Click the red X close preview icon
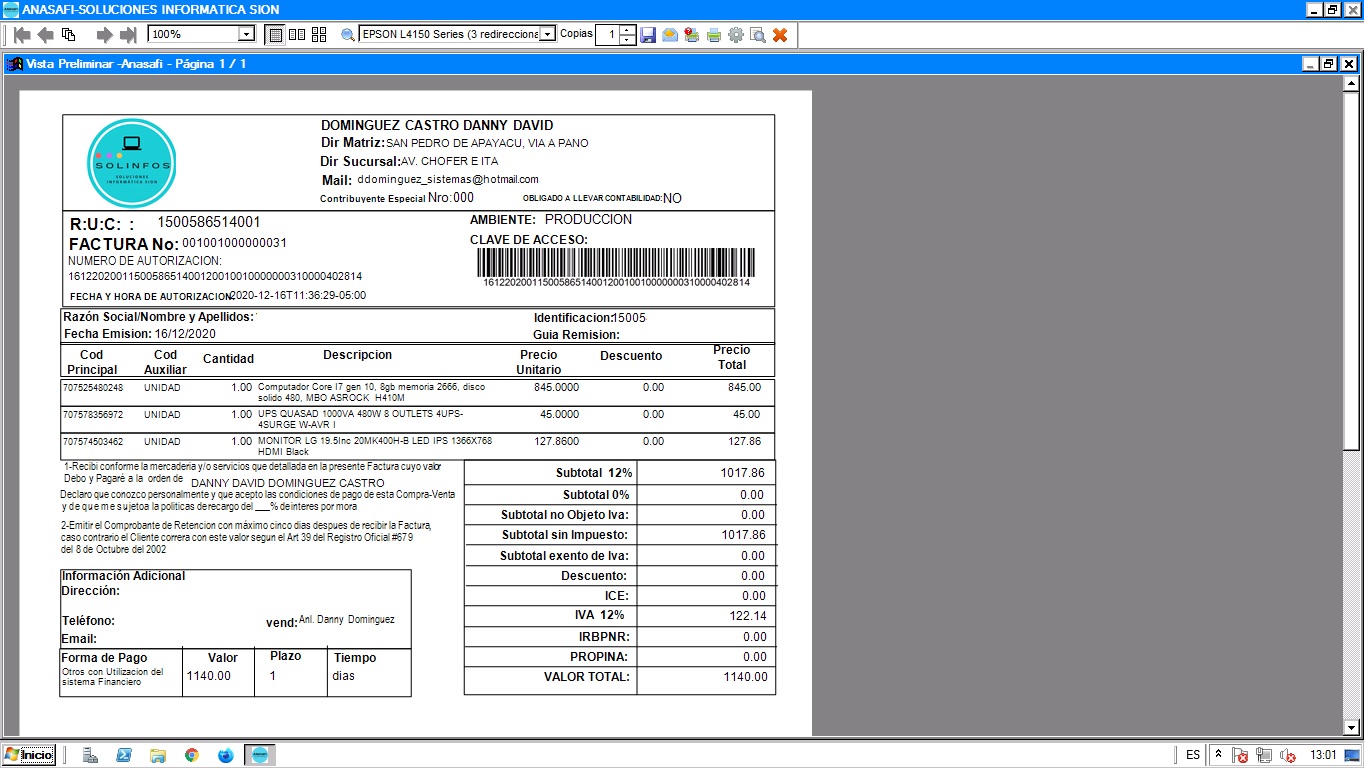The width and height of the screenshot is (1364, 768). coord(780,35)
